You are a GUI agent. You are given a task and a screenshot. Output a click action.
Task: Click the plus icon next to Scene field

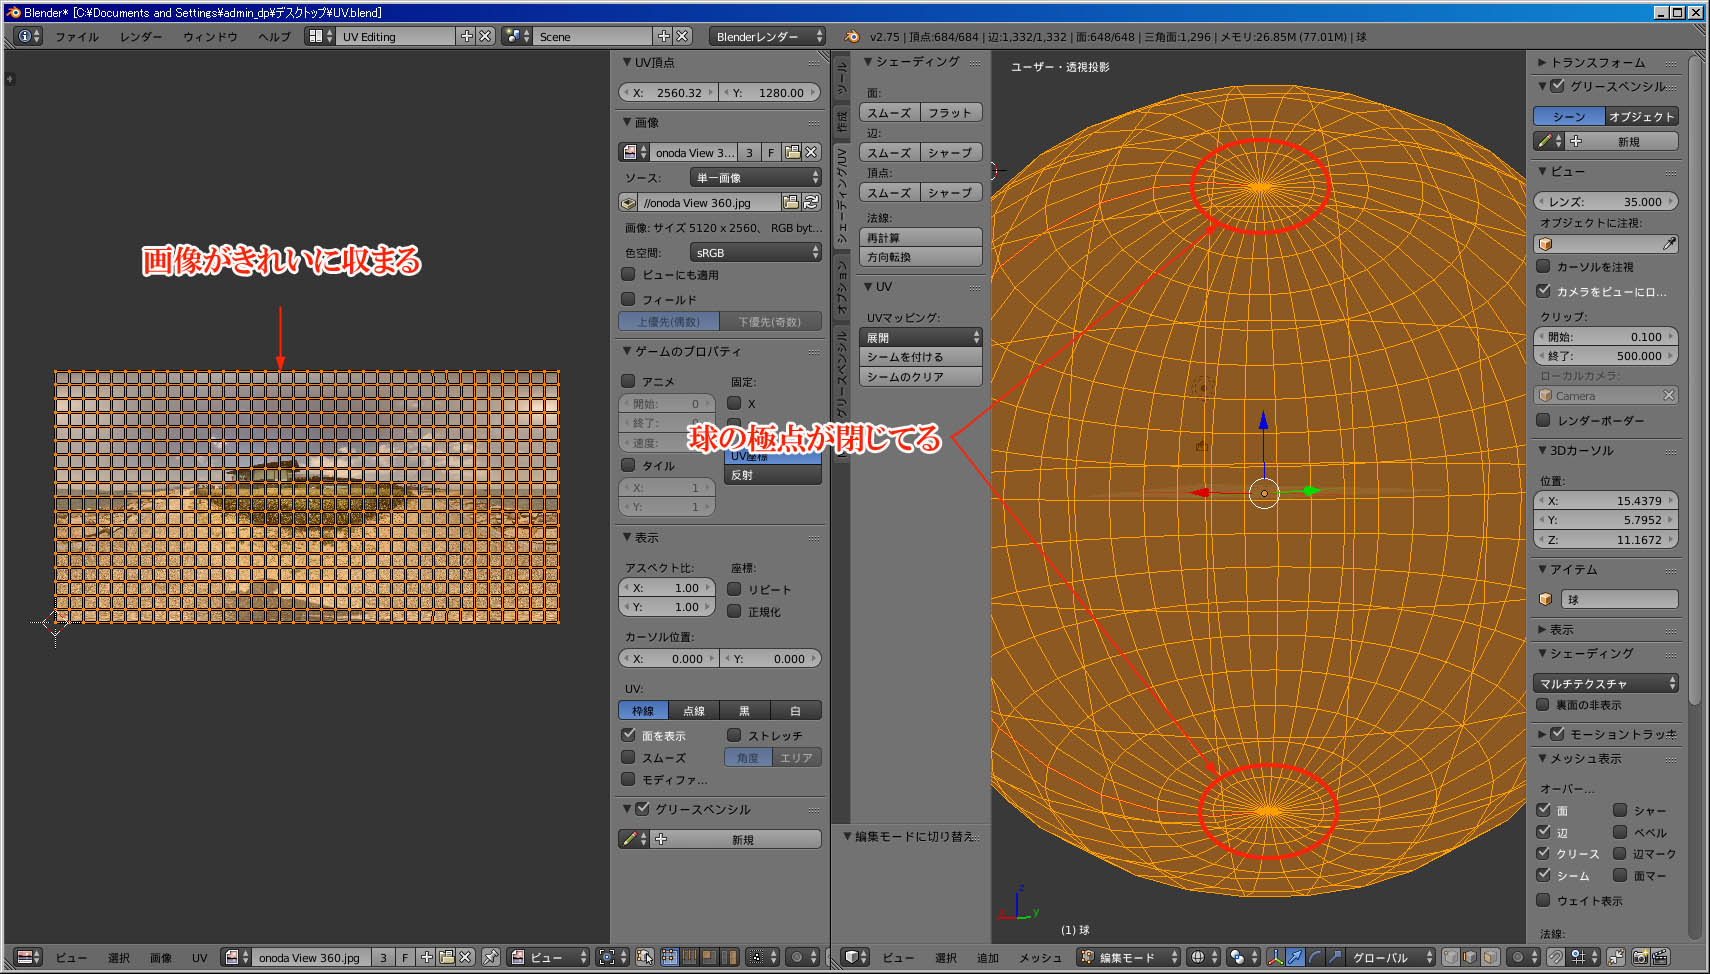663,36
